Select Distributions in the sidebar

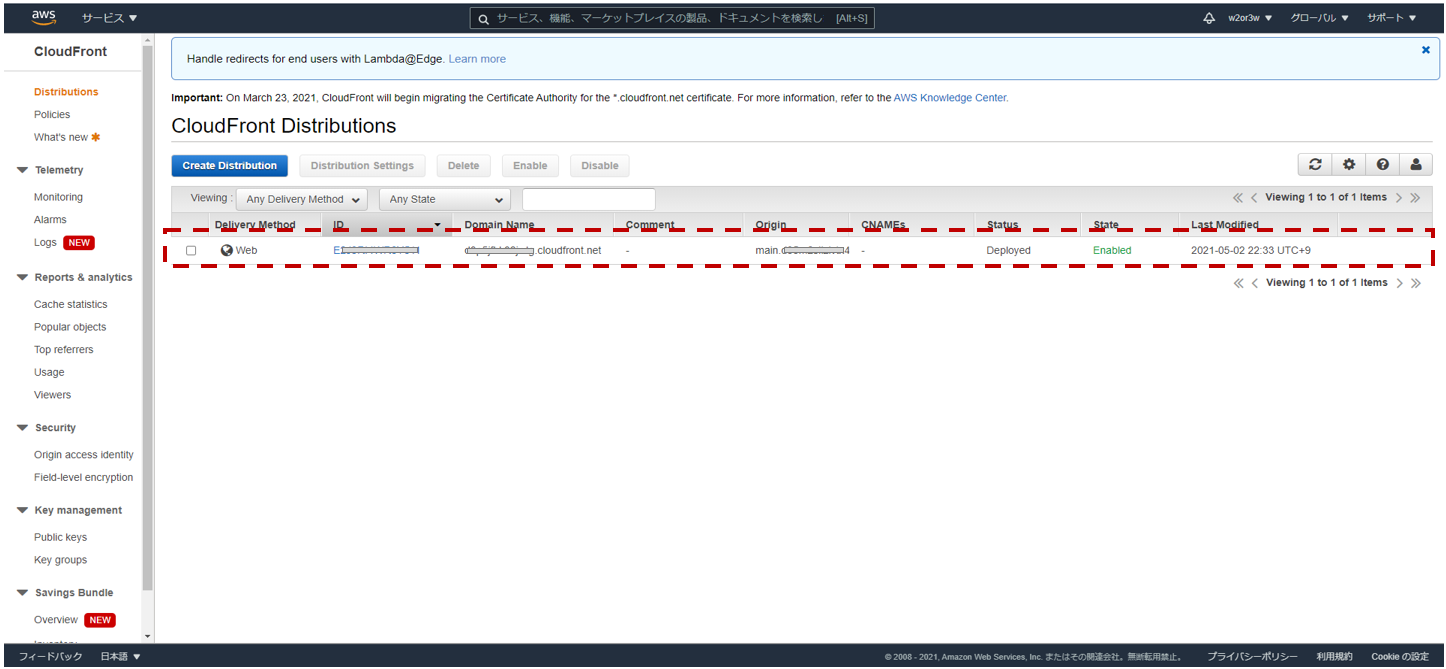click(x=66, y=92)
